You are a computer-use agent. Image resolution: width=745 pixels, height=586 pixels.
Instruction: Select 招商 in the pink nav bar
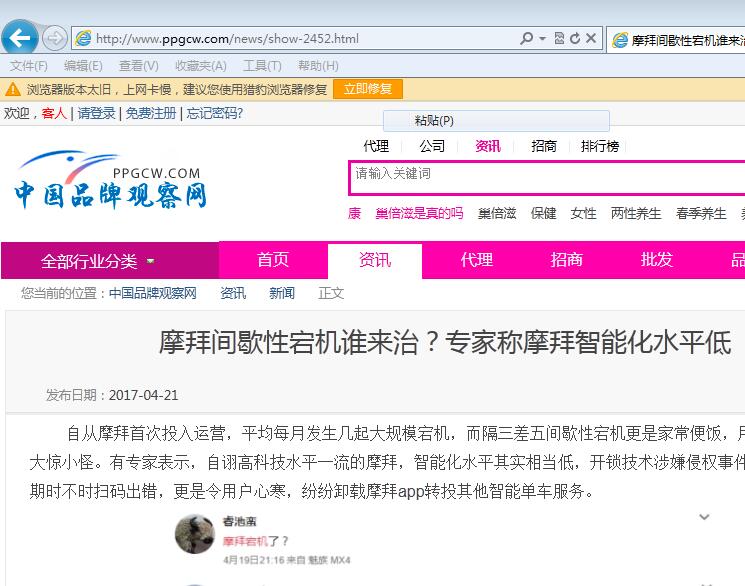566,260
